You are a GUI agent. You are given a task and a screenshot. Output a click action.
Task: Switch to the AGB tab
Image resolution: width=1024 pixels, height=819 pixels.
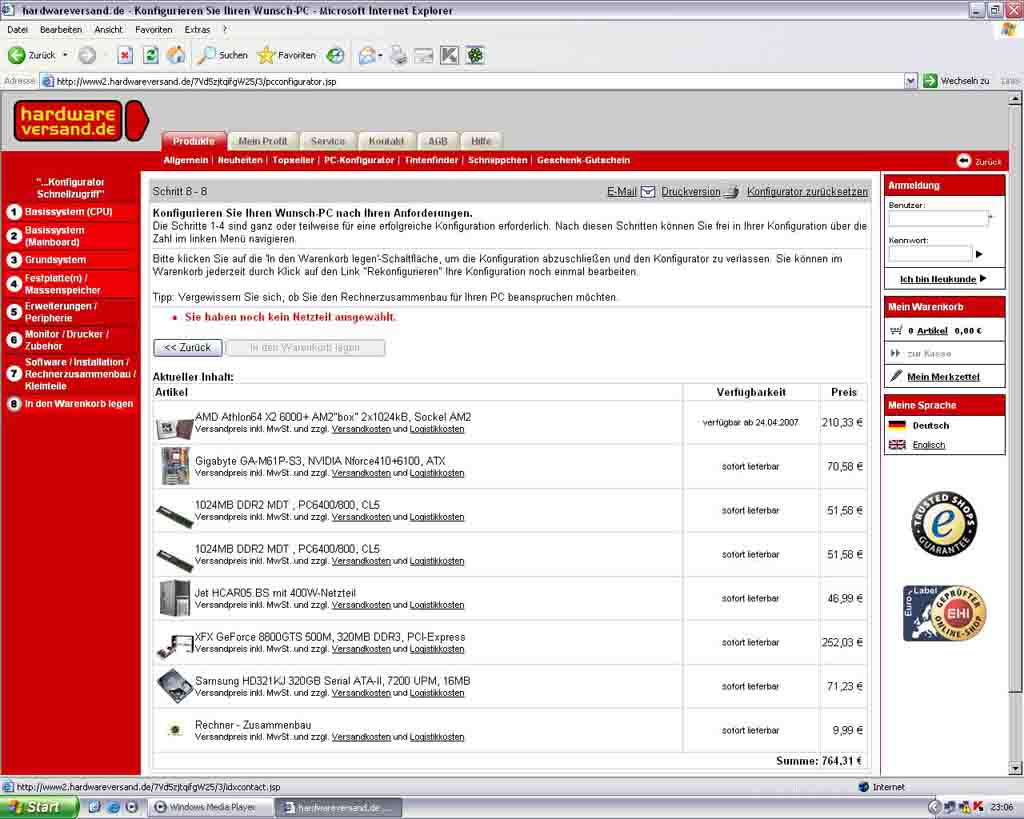(438, 140)
